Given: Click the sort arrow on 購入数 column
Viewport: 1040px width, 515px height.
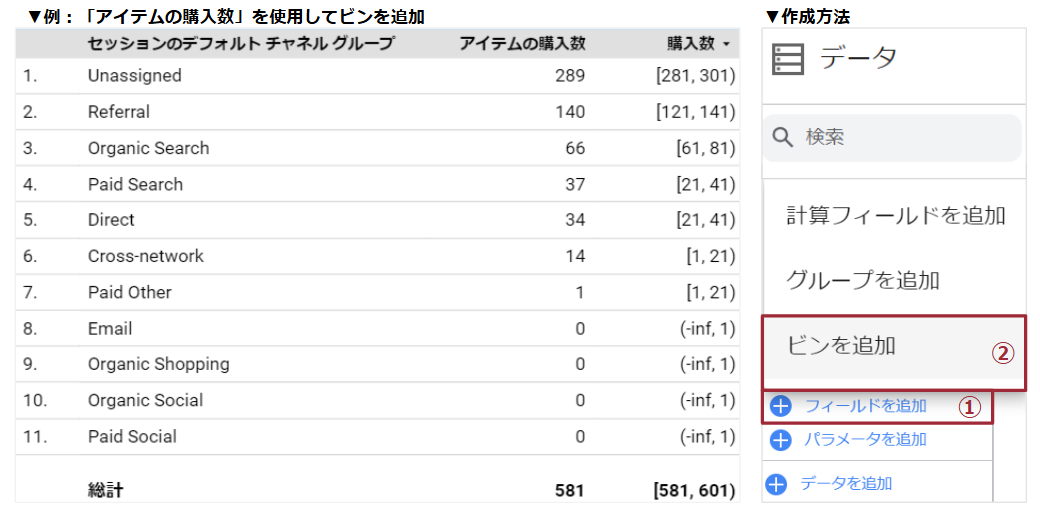Looking at the screenshot, I should click(x=726, y=45).
